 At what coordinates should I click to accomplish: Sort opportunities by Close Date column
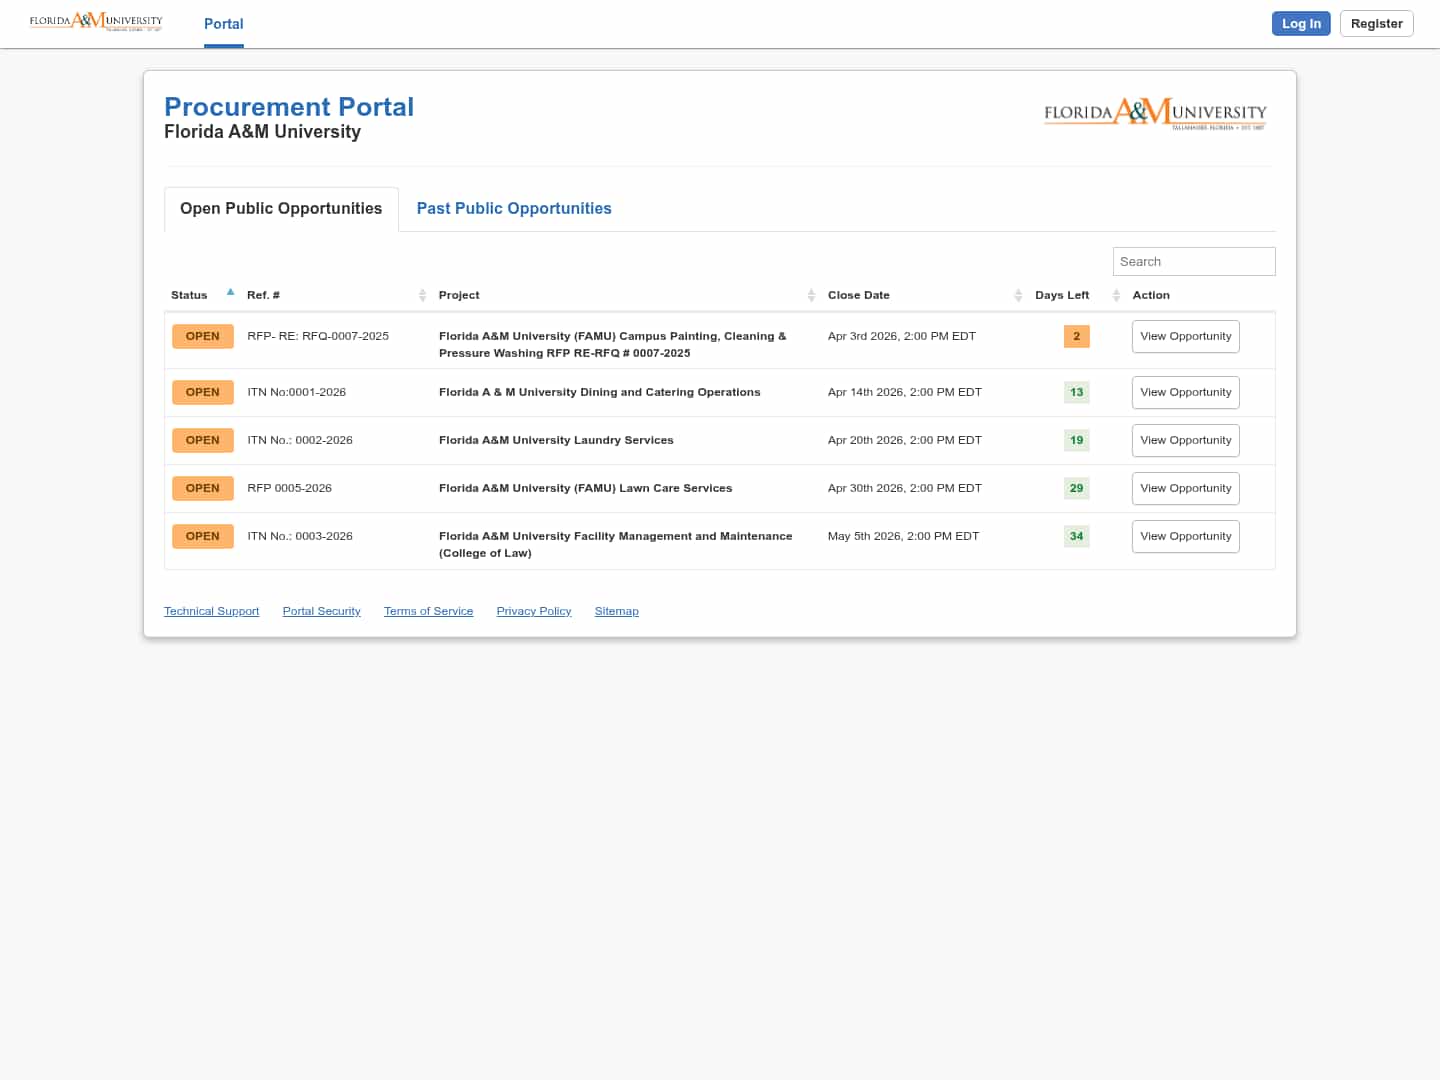(1018, 295)
